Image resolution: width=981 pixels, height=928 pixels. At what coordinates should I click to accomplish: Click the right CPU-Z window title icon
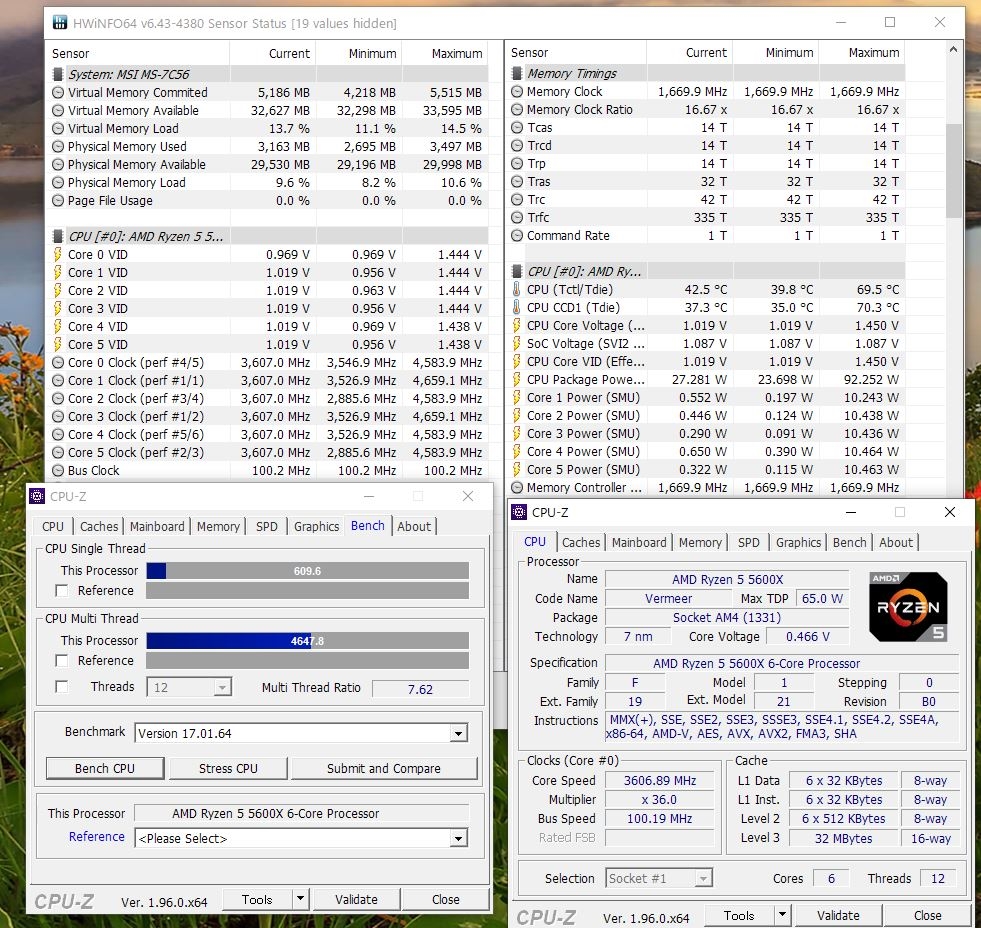click(x=519, y=512)
